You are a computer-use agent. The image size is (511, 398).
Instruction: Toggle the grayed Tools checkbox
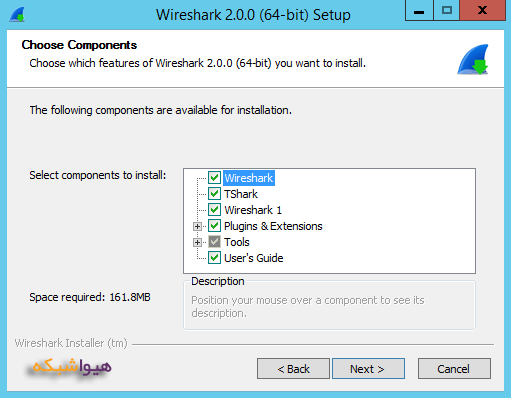[x=214, y=242]
